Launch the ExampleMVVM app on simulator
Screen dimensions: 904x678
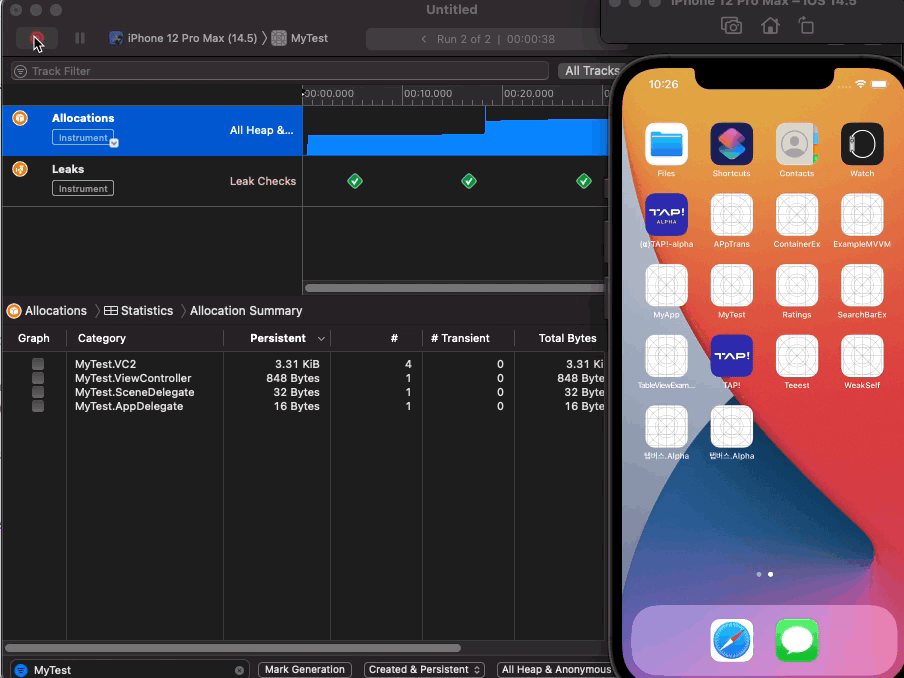pyautogui.click(x=862, y=214)
